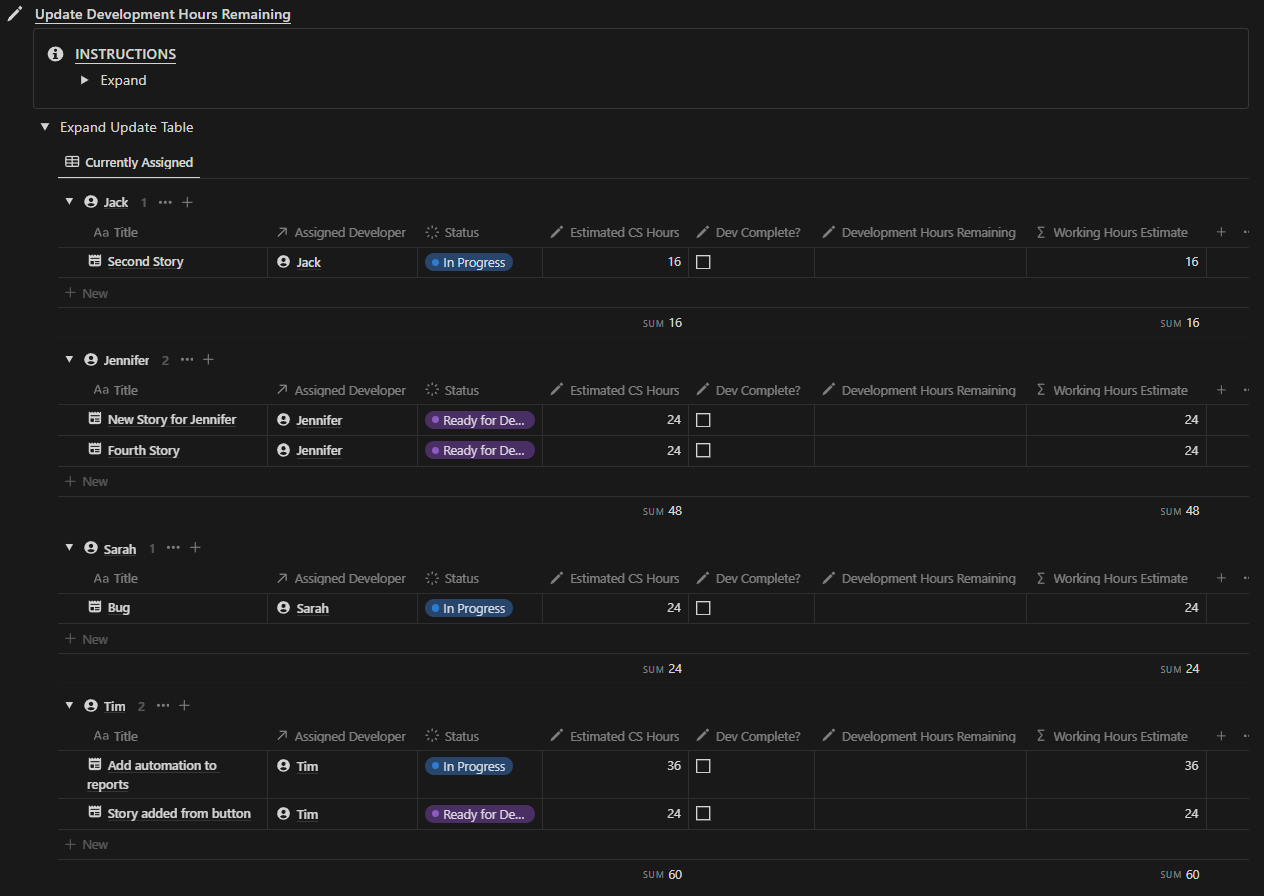This screenshot has width=1264, height=896.
Task: Add item to Tim group via plus icon
Action: (184, 706)
